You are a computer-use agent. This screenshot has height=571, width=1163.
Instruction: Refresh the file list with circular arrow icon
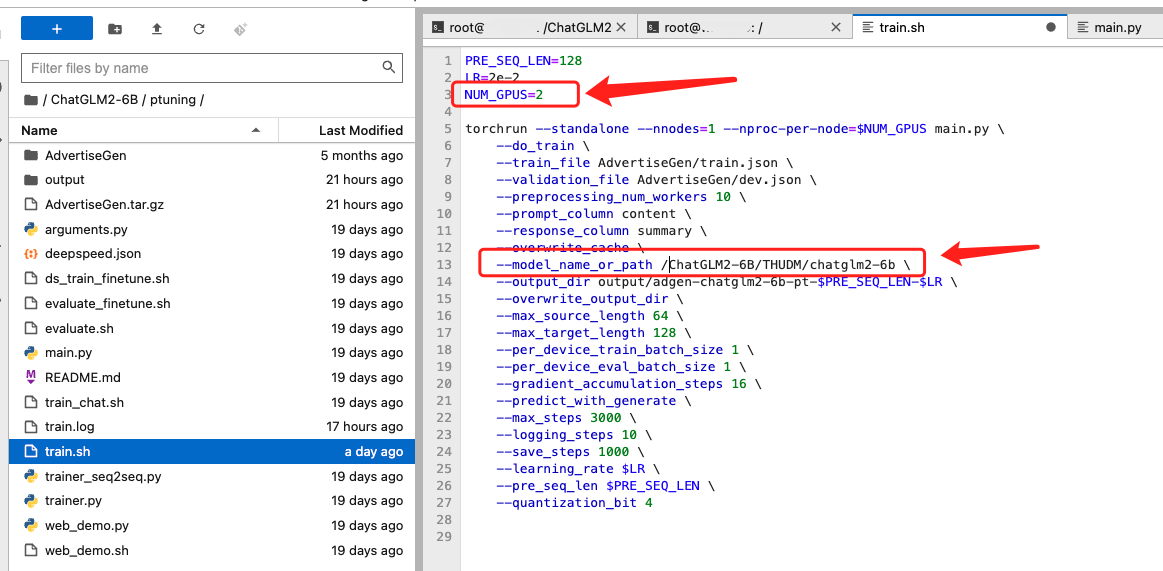[x=199, y=29]
